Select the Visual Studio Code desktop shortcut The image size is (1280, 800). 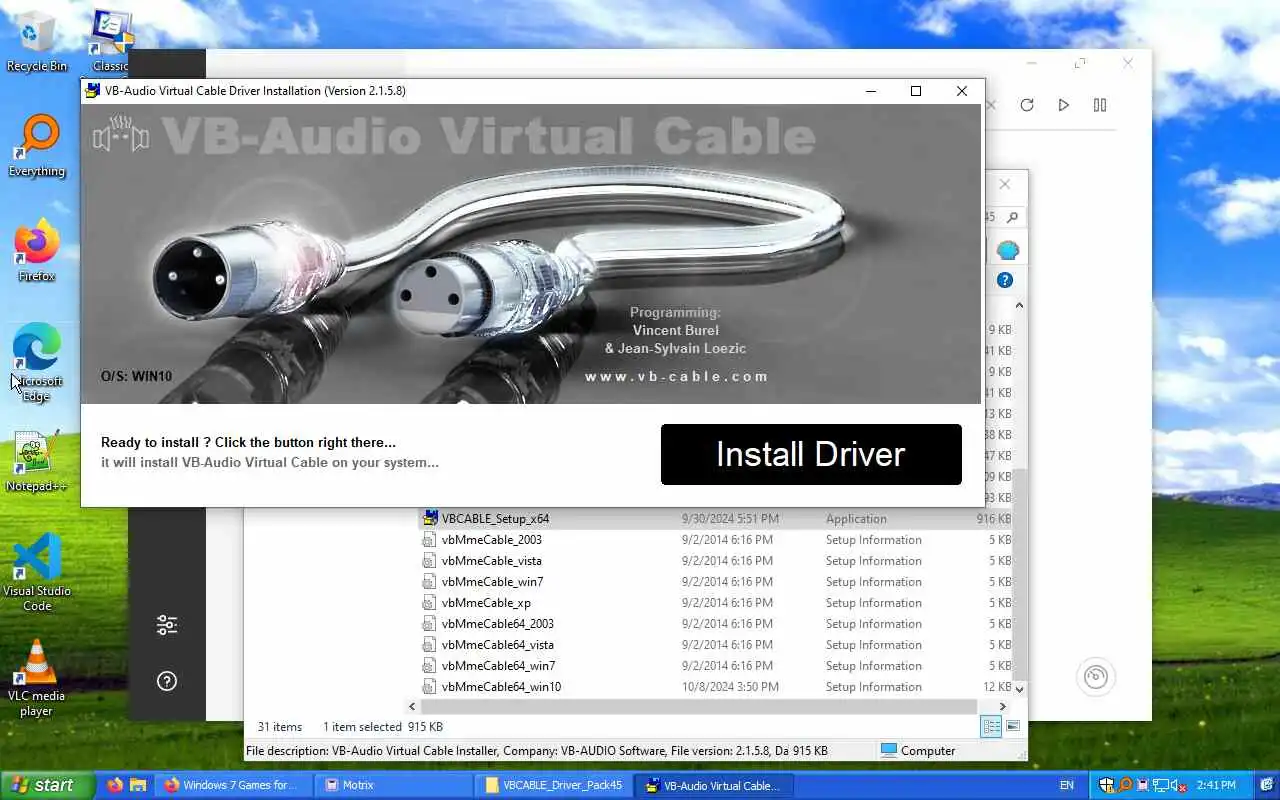pyautogui.click(x=37, y=572)
